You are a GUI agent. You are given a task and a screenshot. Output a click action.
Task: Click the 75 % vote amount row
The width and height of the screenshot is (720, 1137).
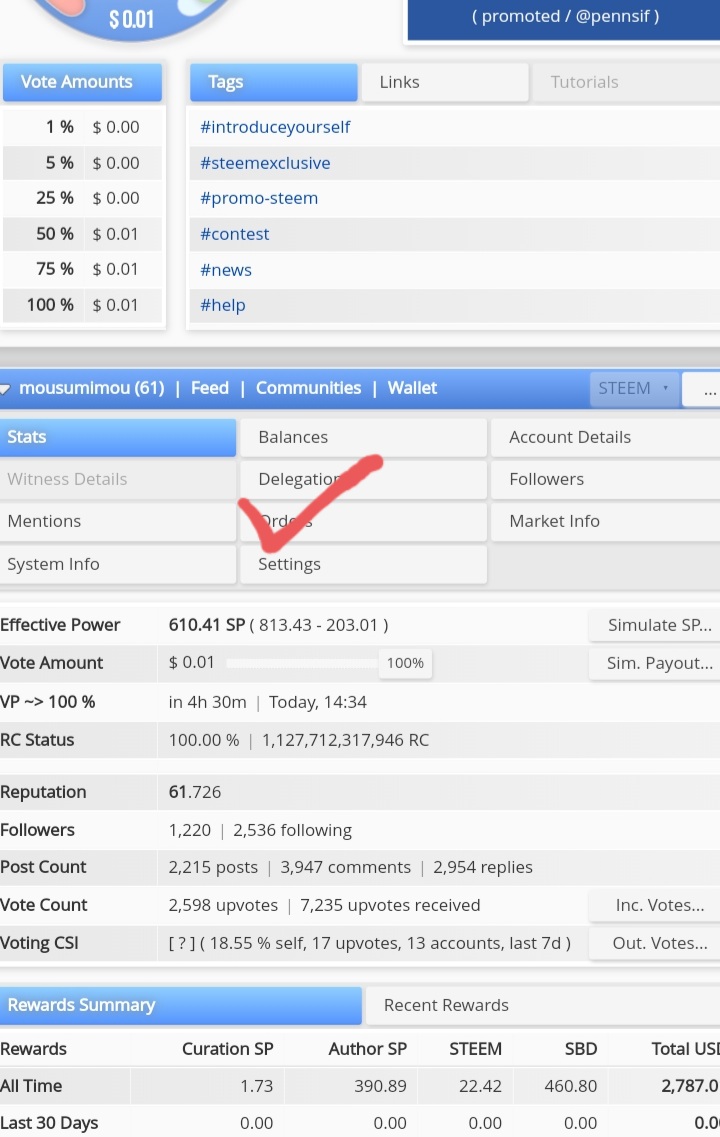tap(83, 269)
